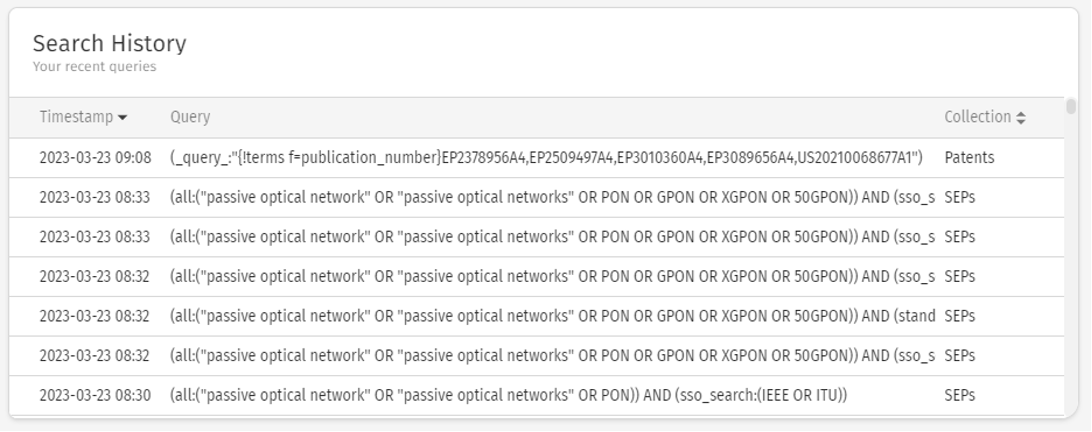The image size is (1092, 432).
Task: Click the SEPs cell of the first 08:33 row
Action: click(x=960, y=197)
